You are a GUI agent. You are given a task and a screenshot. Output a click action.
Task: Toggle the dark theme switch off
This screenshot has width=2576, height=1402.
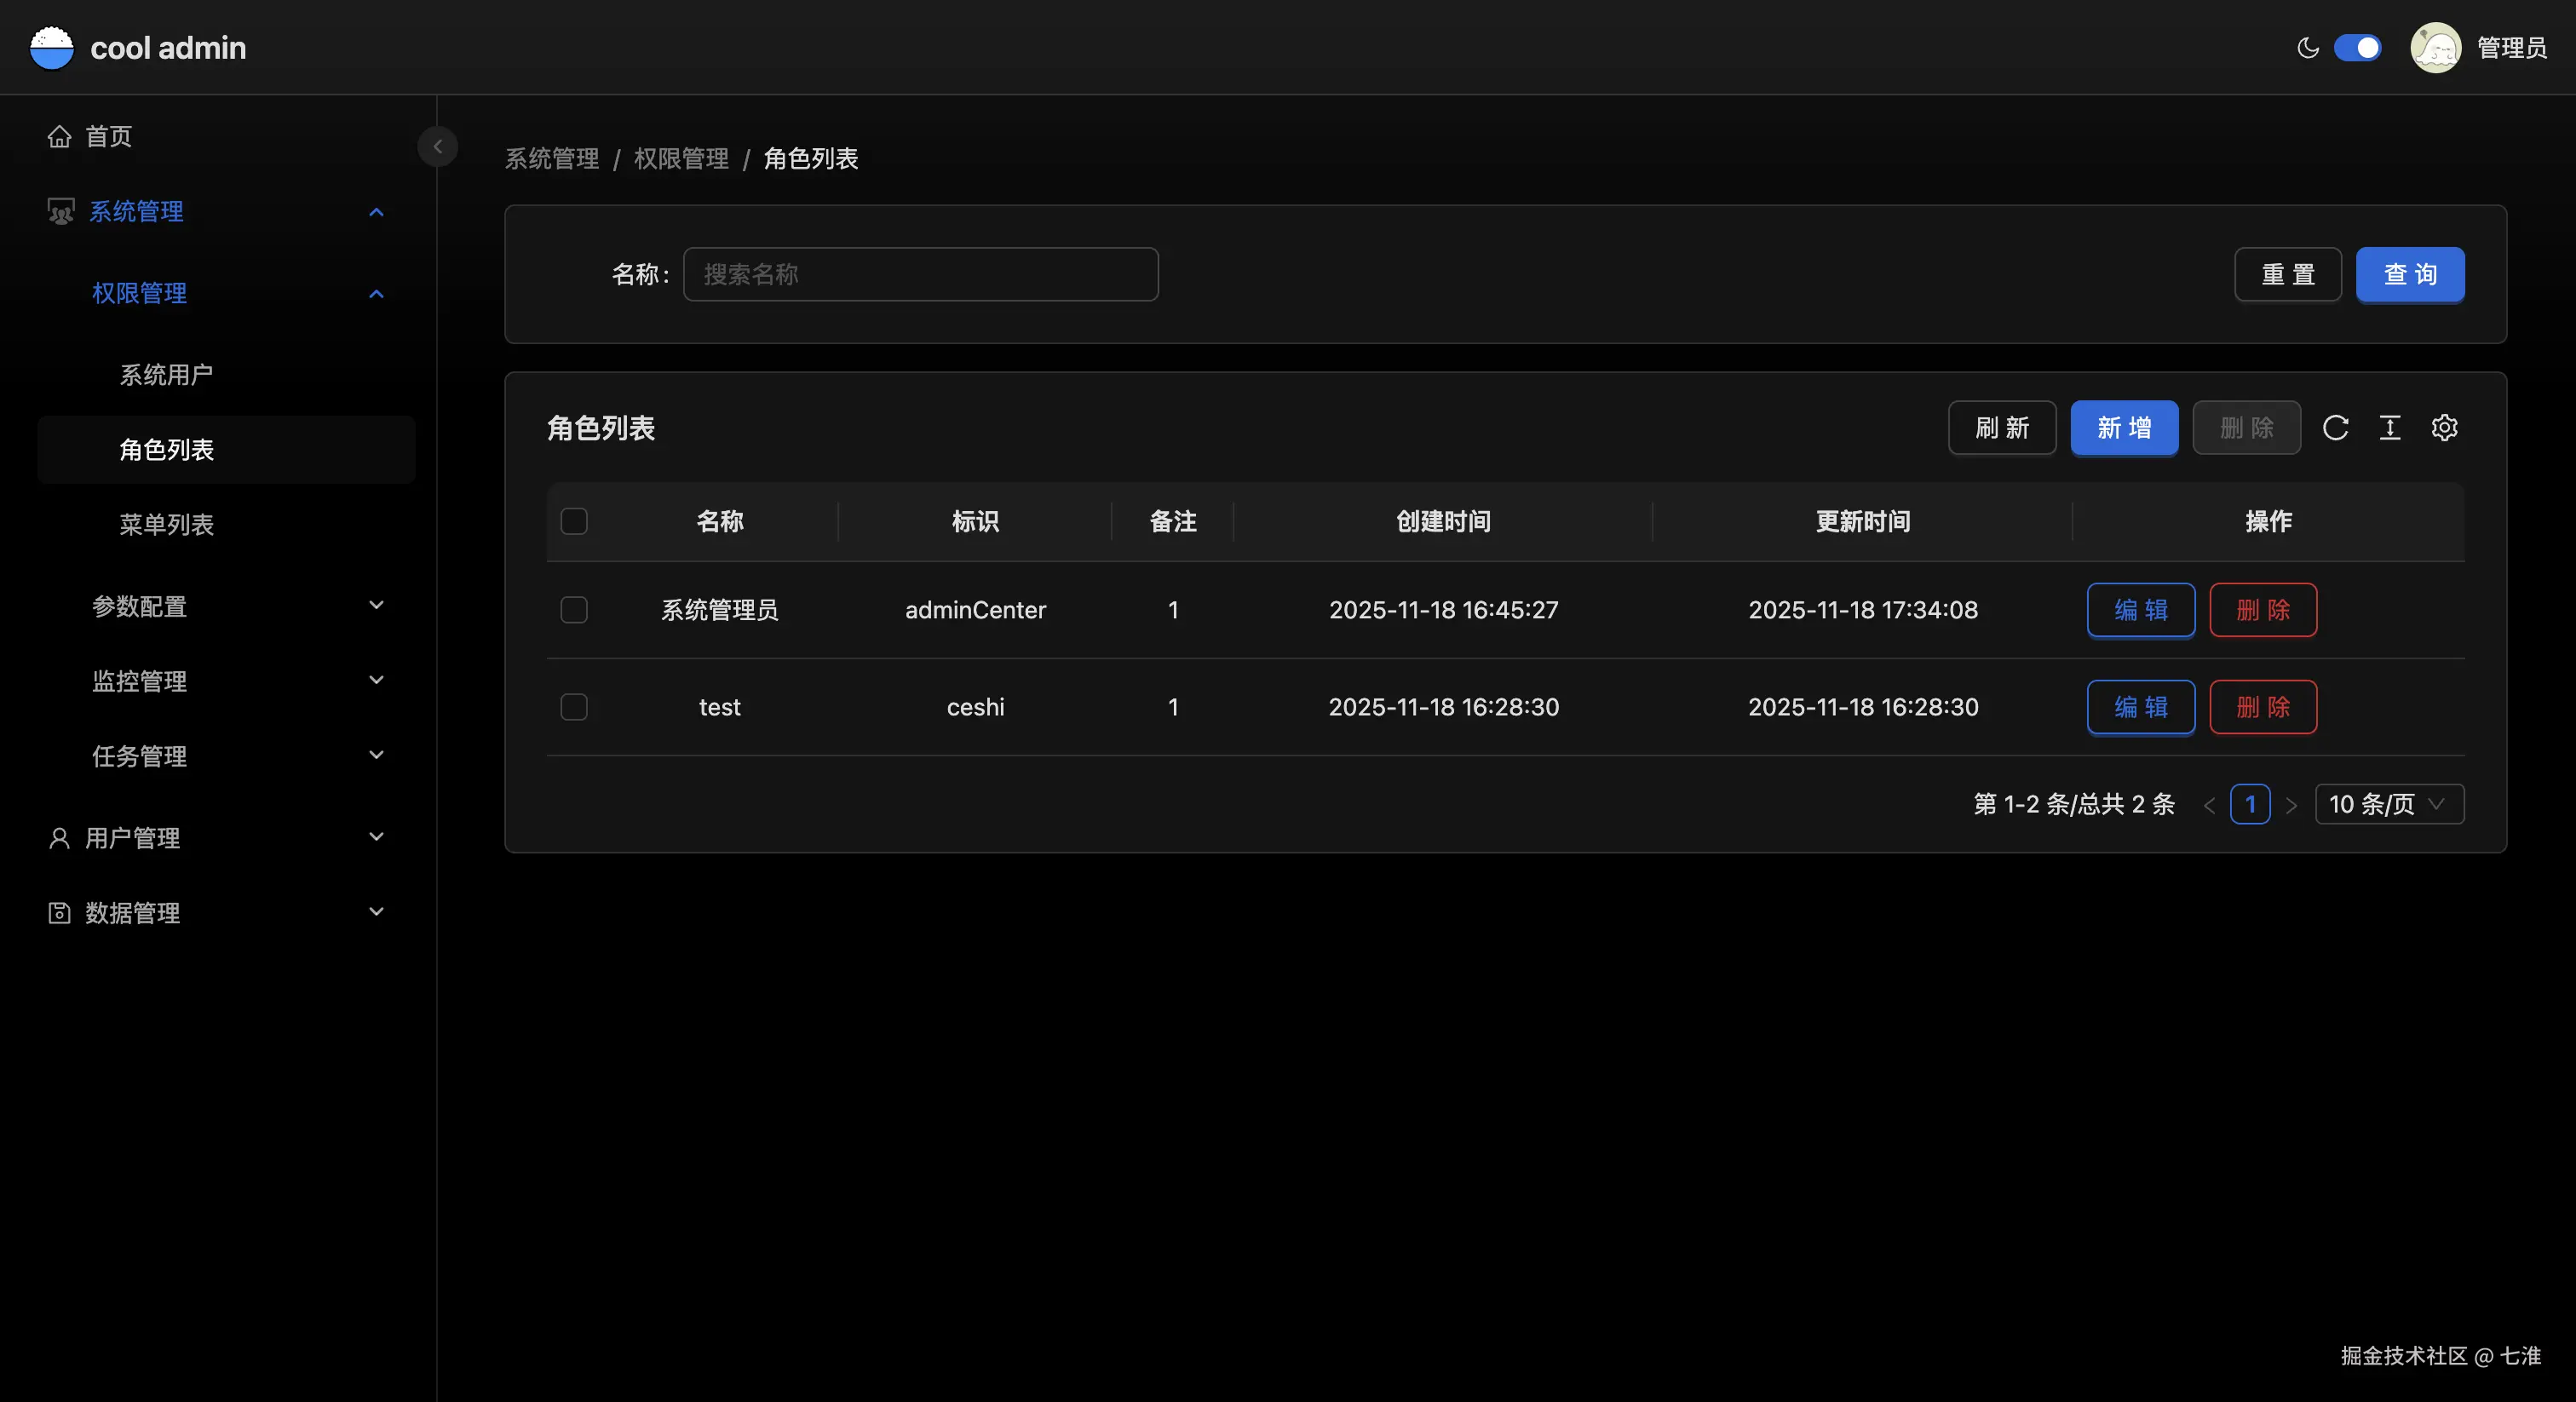tap(2357, 48)
